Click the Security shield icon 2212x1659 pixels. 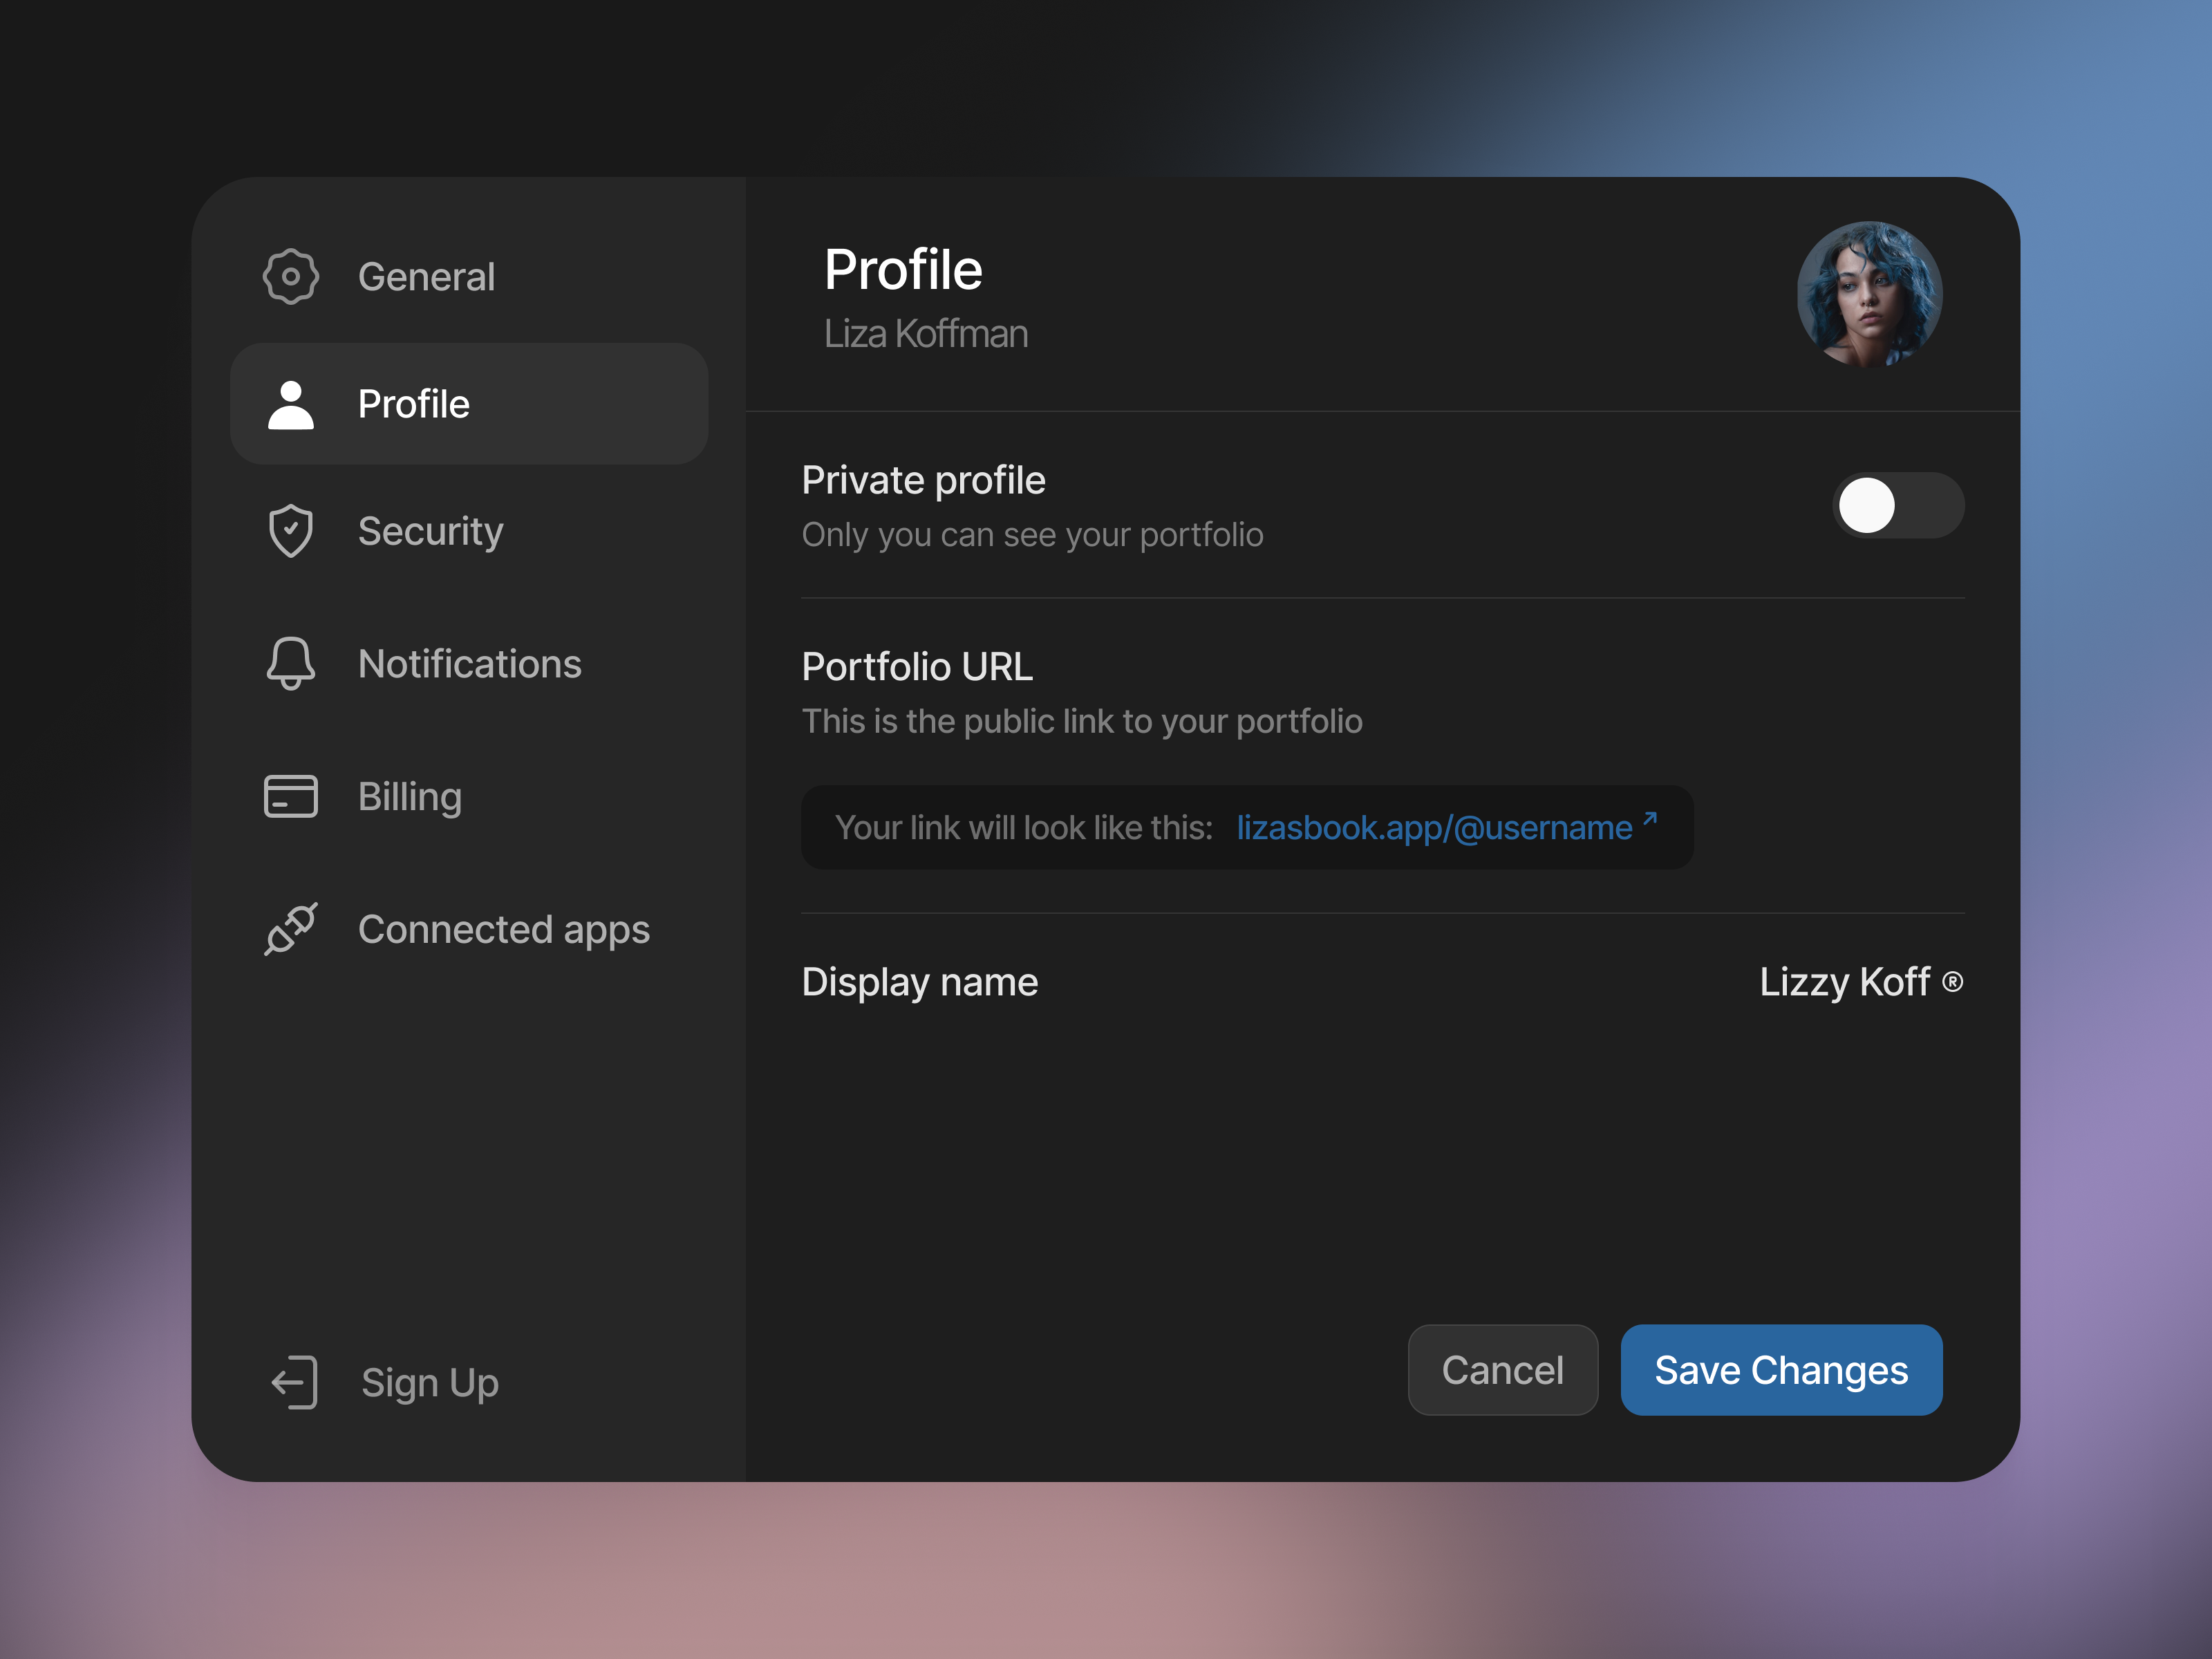290,531
